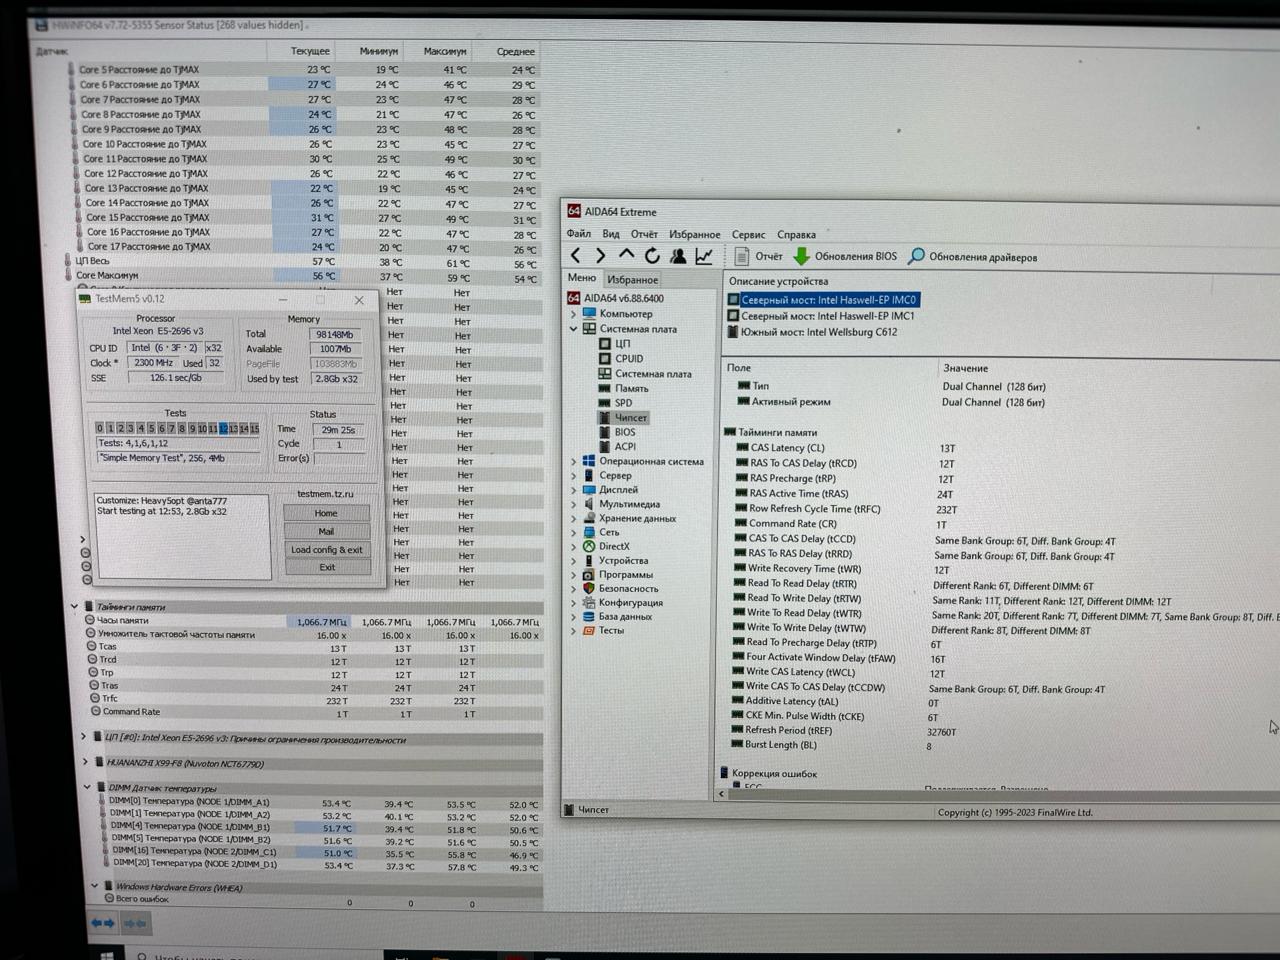Collapse the Системная плата tree node
This screenshot has height=960, width=1280.
(573, 329)
